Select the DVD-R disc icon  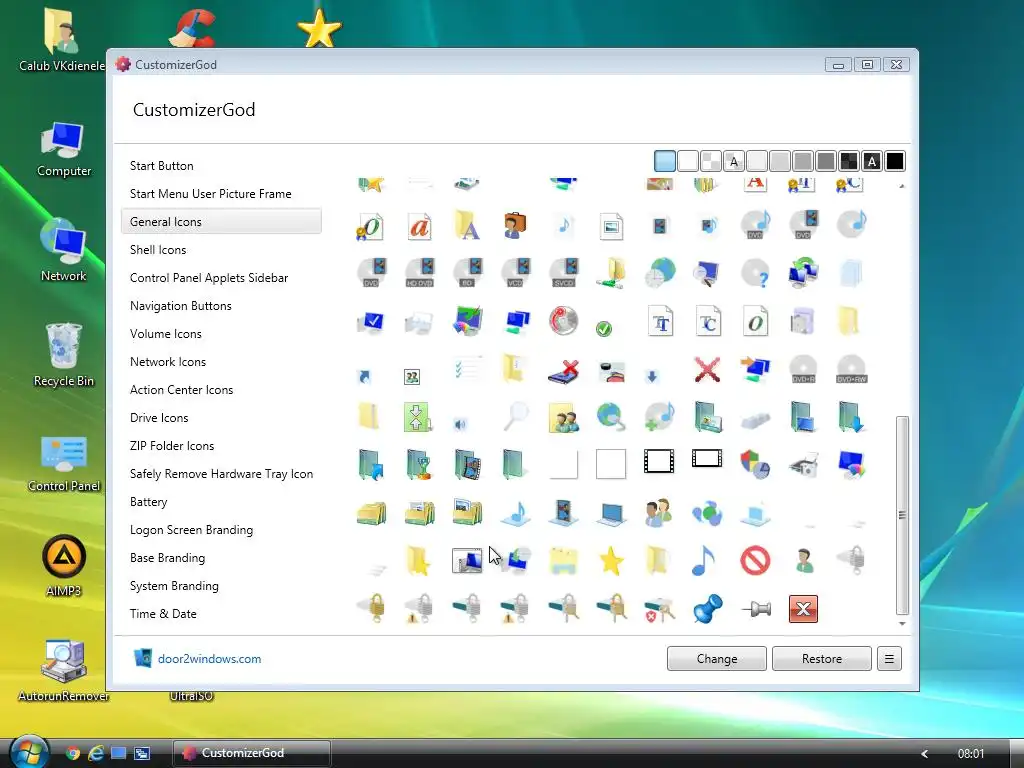(x=803, y=370)
